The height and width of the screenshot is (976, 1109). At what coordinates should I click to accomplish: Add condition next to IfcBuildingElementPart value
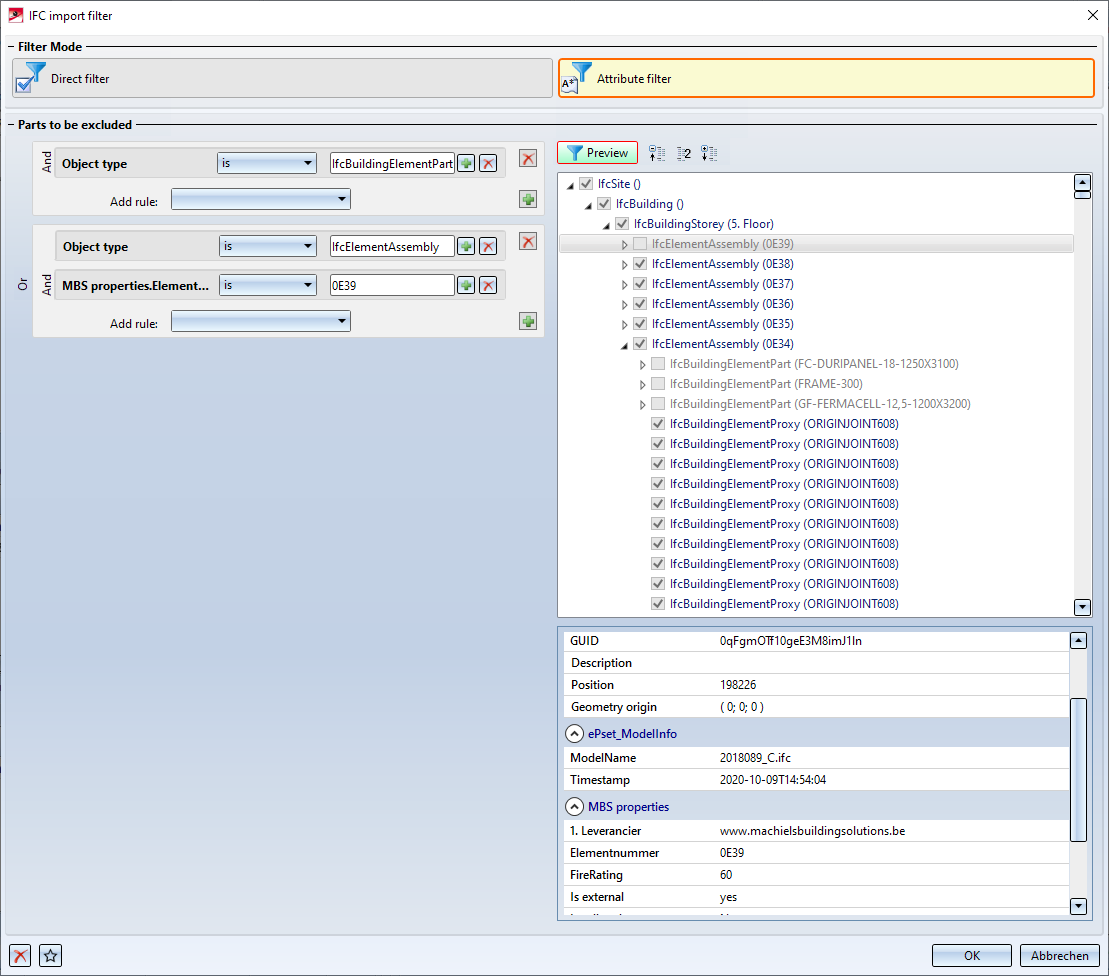(466, 163)
